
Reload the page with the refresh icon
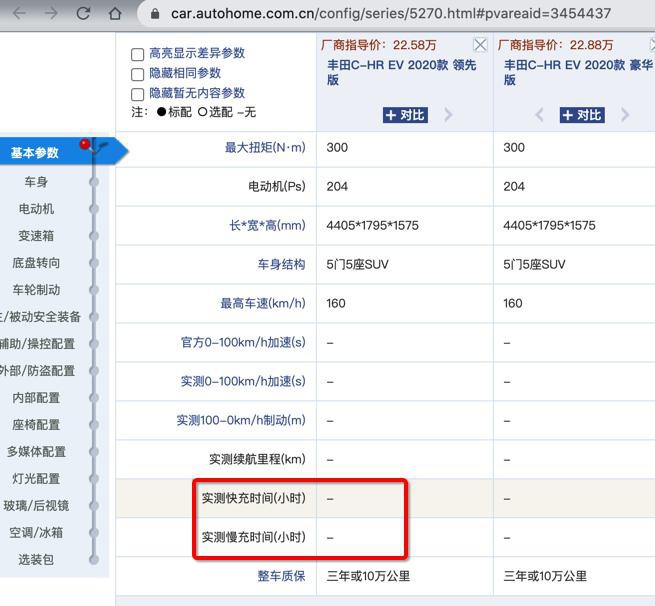point(83,13)
